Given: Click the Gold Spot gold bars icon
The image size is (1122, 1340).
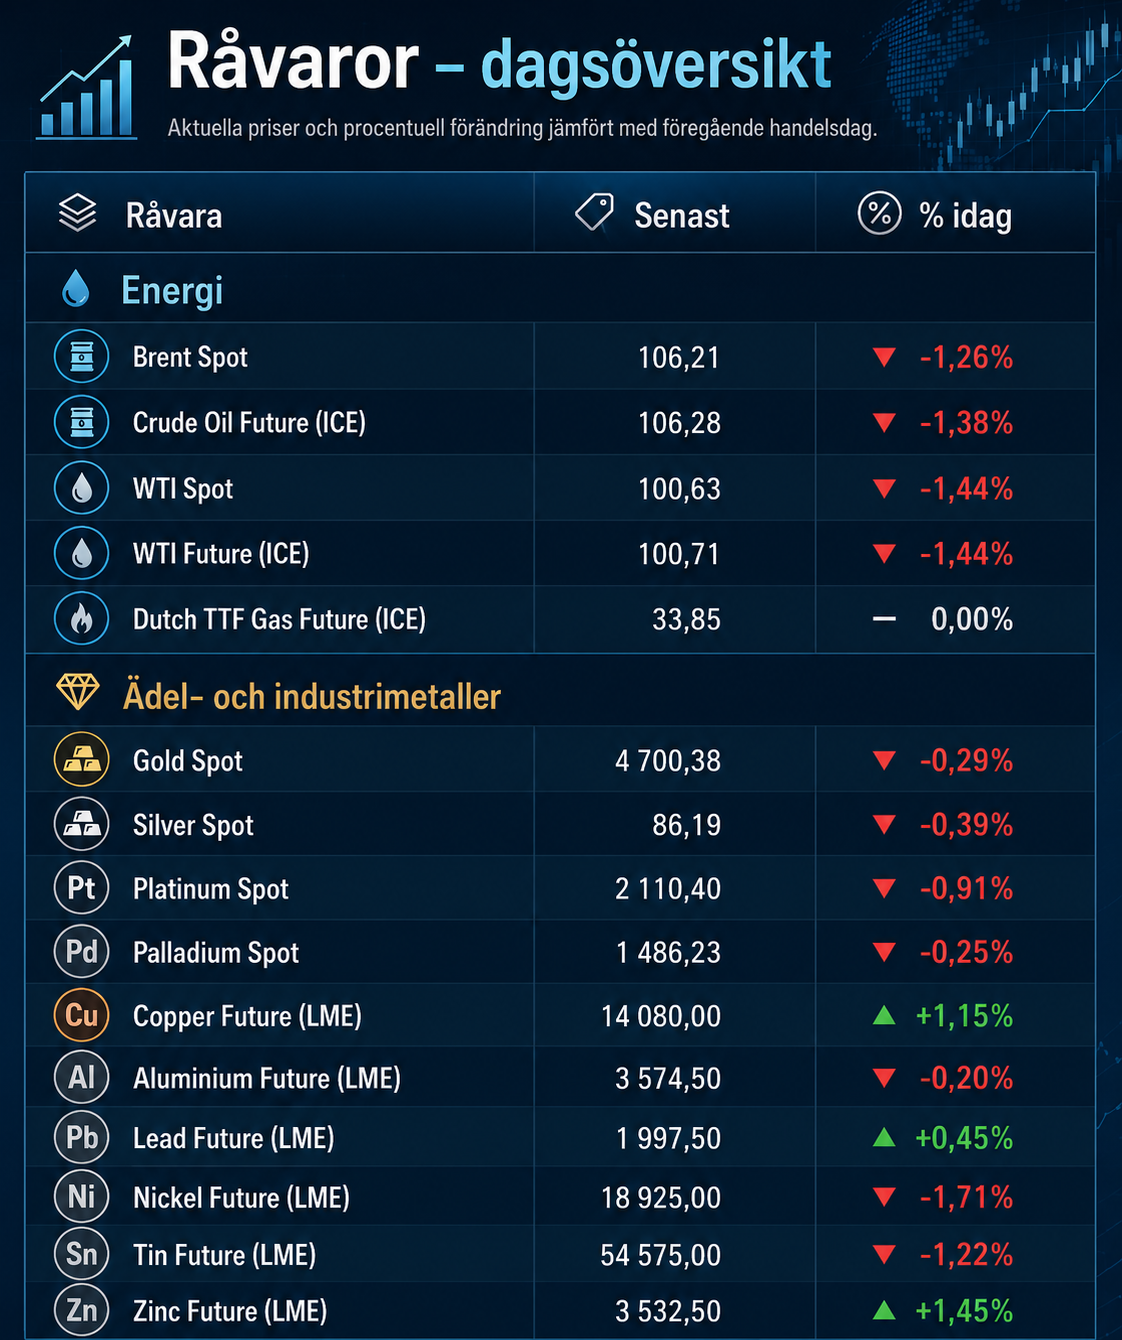Looking at the screenshot, I should 81,760.
